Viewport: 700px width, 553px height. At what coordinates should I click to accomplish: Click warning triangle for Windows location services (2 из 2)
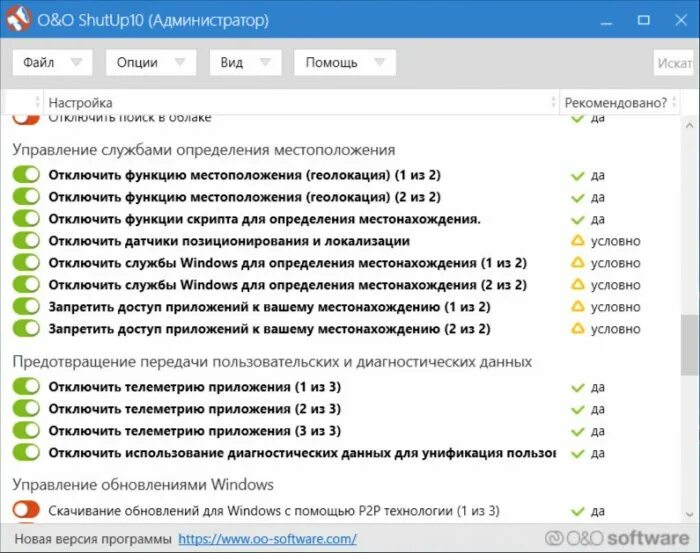pyautogui.click(x=578, y=285)
